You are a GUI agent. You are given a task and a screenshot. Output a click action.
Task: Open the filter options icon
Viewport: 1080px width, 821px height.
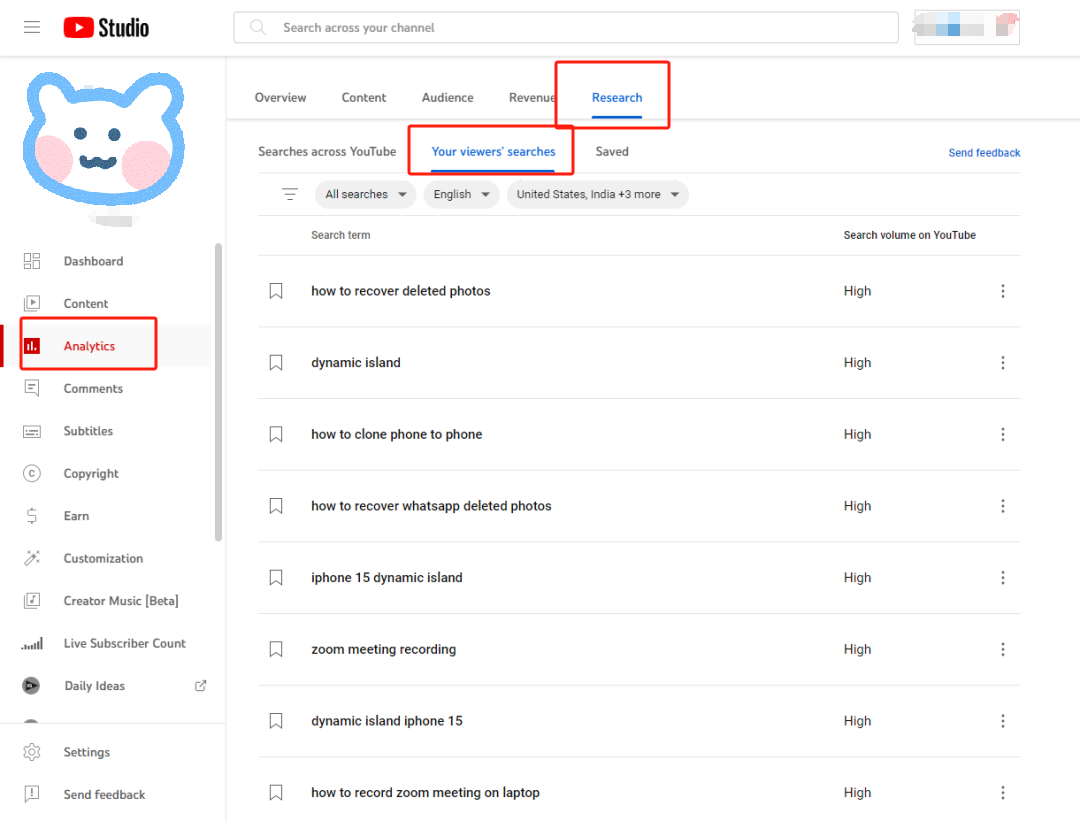[289, 194]
